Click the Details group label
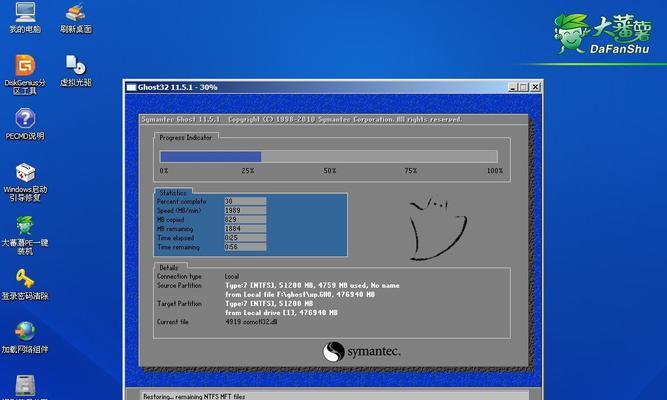This screenshot has width=667, height=400. 168,268
